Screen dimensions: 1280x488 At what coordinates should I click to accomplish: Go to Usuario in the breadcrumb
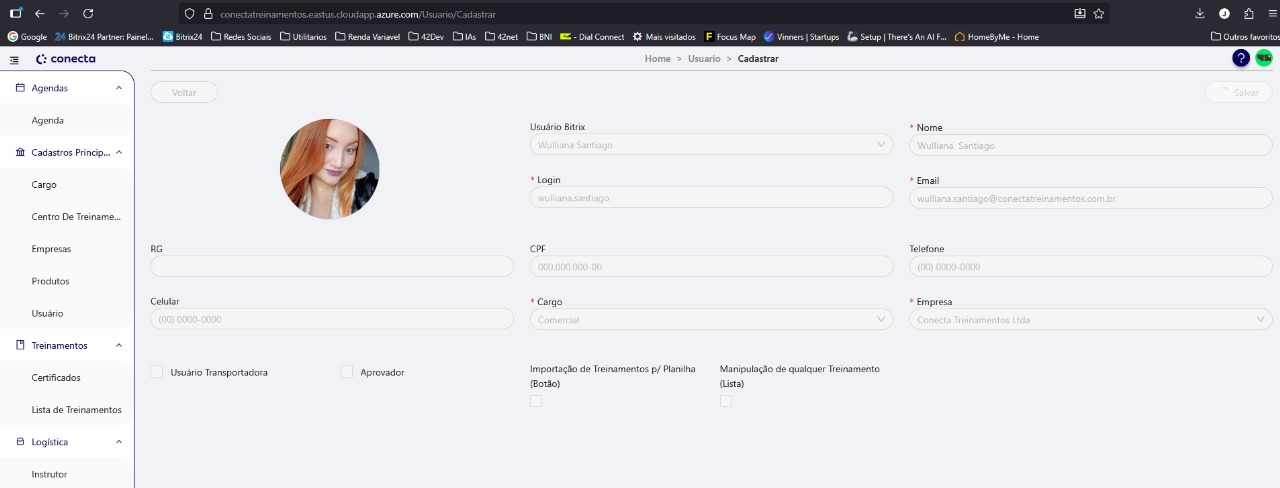click(703, 59)
